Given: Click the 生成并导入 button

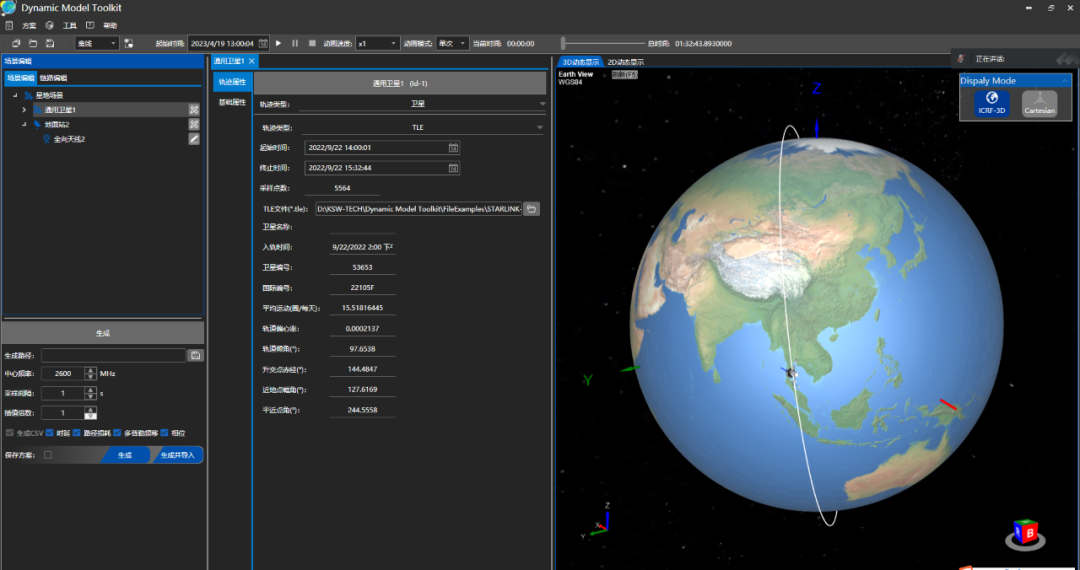Looking at the screenshot, I should tap(177, 455).
